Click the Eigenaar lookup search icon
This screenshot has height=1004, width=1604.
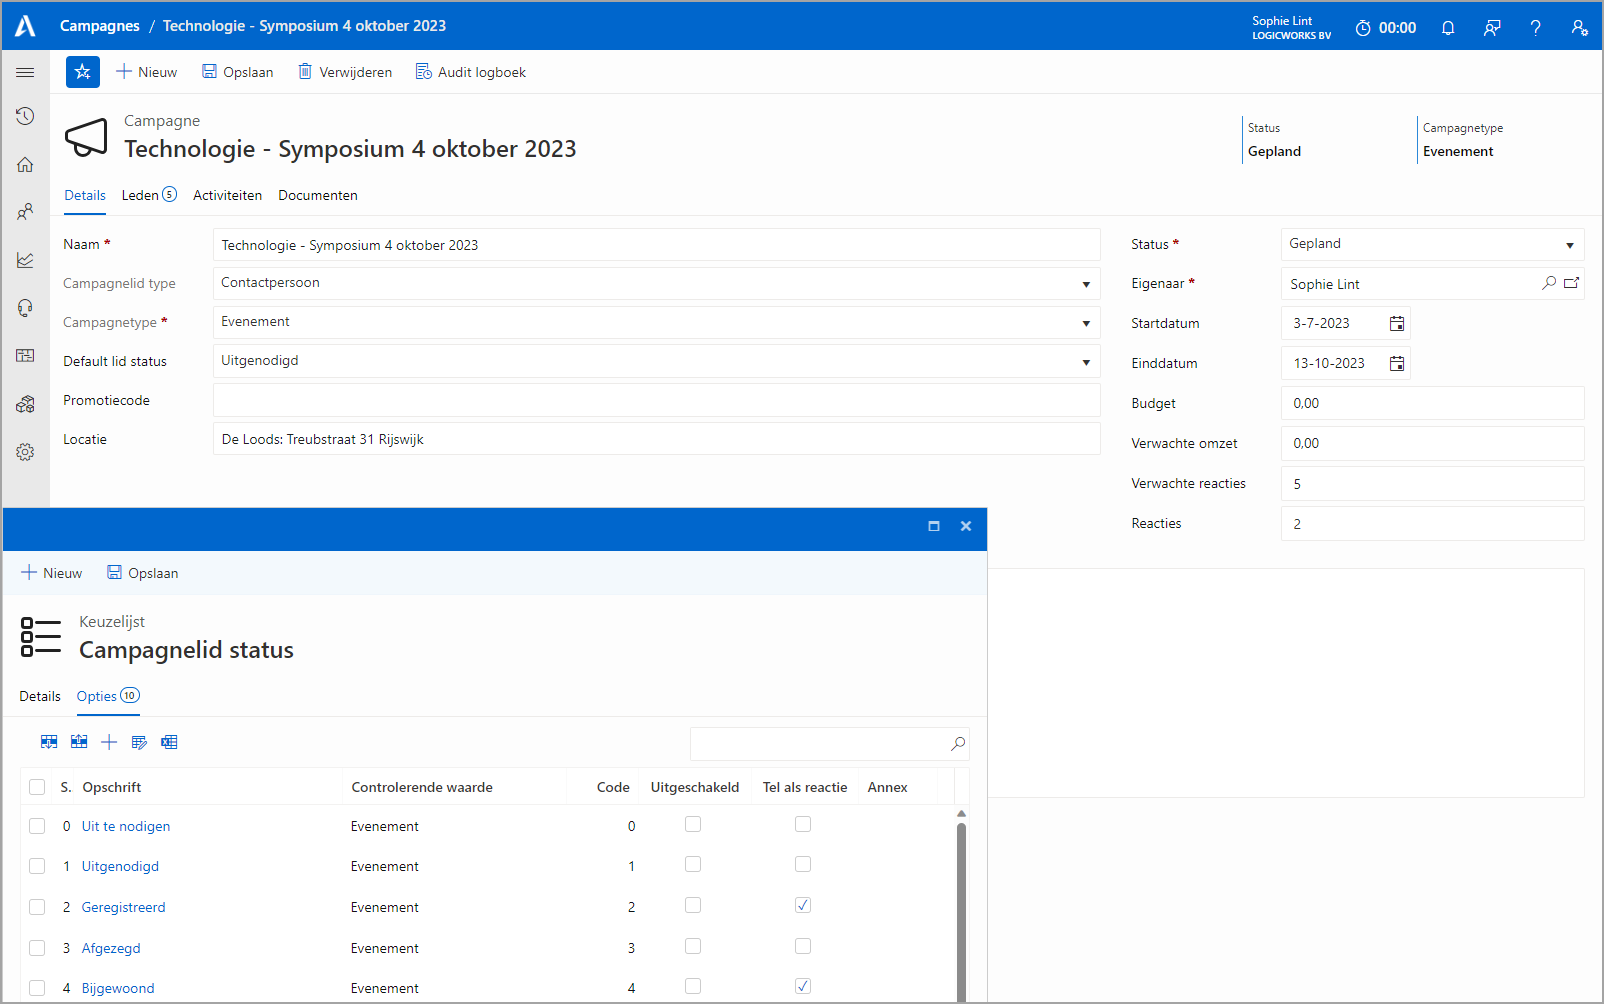(1549, 284)
